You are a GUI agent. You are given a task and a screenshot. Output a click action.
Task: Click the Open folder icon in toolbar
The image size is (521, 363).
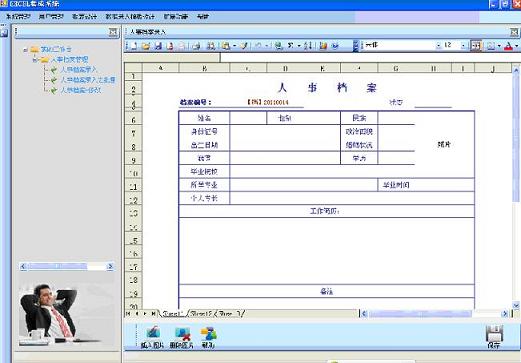pyautogui.click(x=146, y=46)
